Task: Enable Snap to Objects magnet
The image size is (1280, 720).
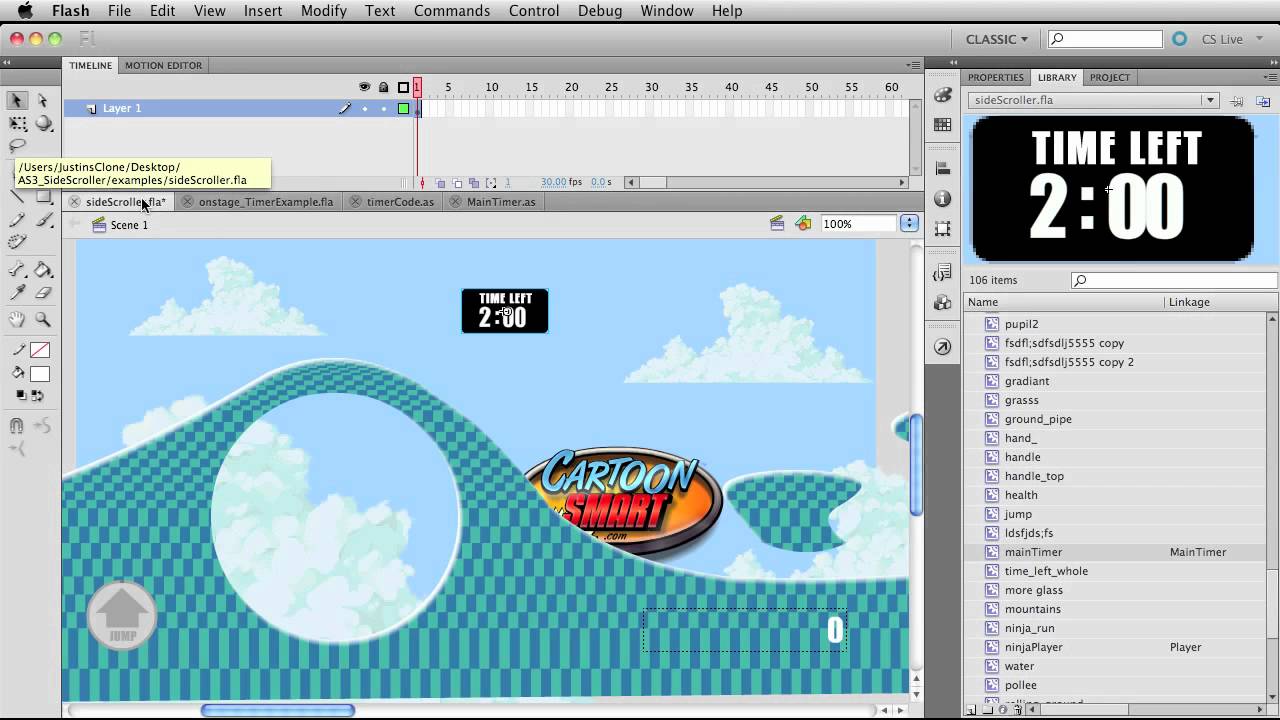Action: point(17,426)
